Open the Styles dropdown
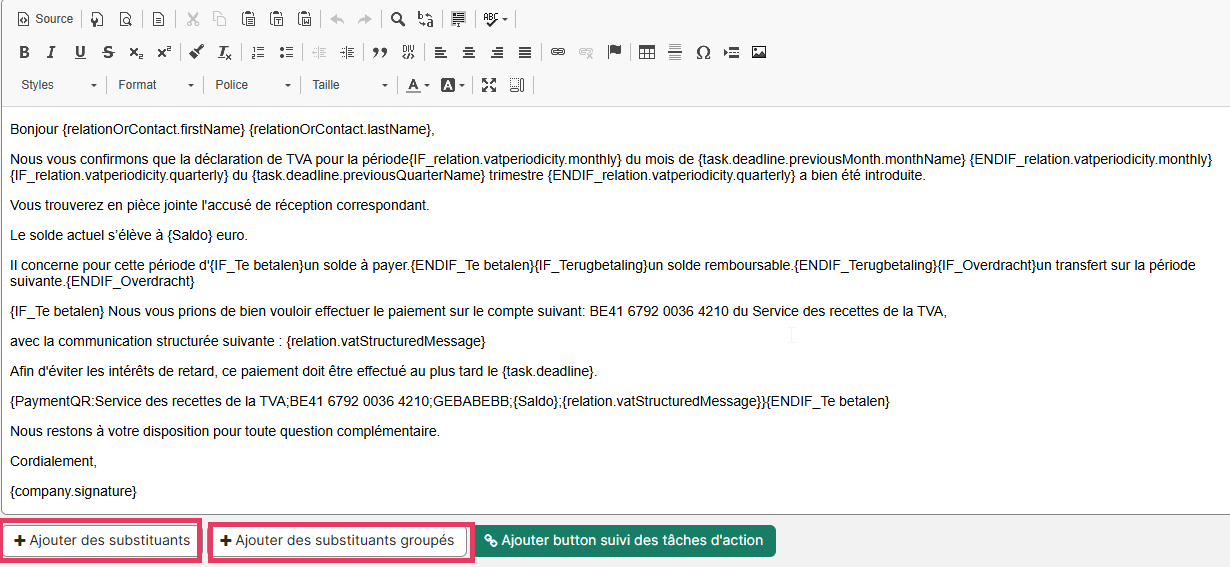Image resolution: width=1230 pixels, height=567 pixels. pos(59,85)
